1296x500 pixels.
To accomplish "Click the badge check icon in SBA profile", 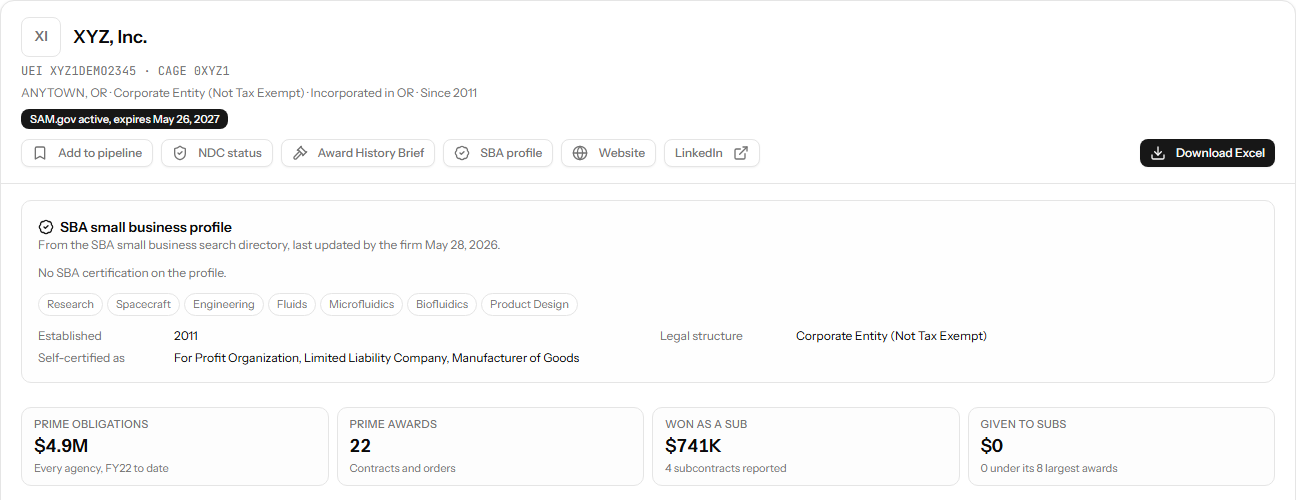I will [x=462, y=153].
